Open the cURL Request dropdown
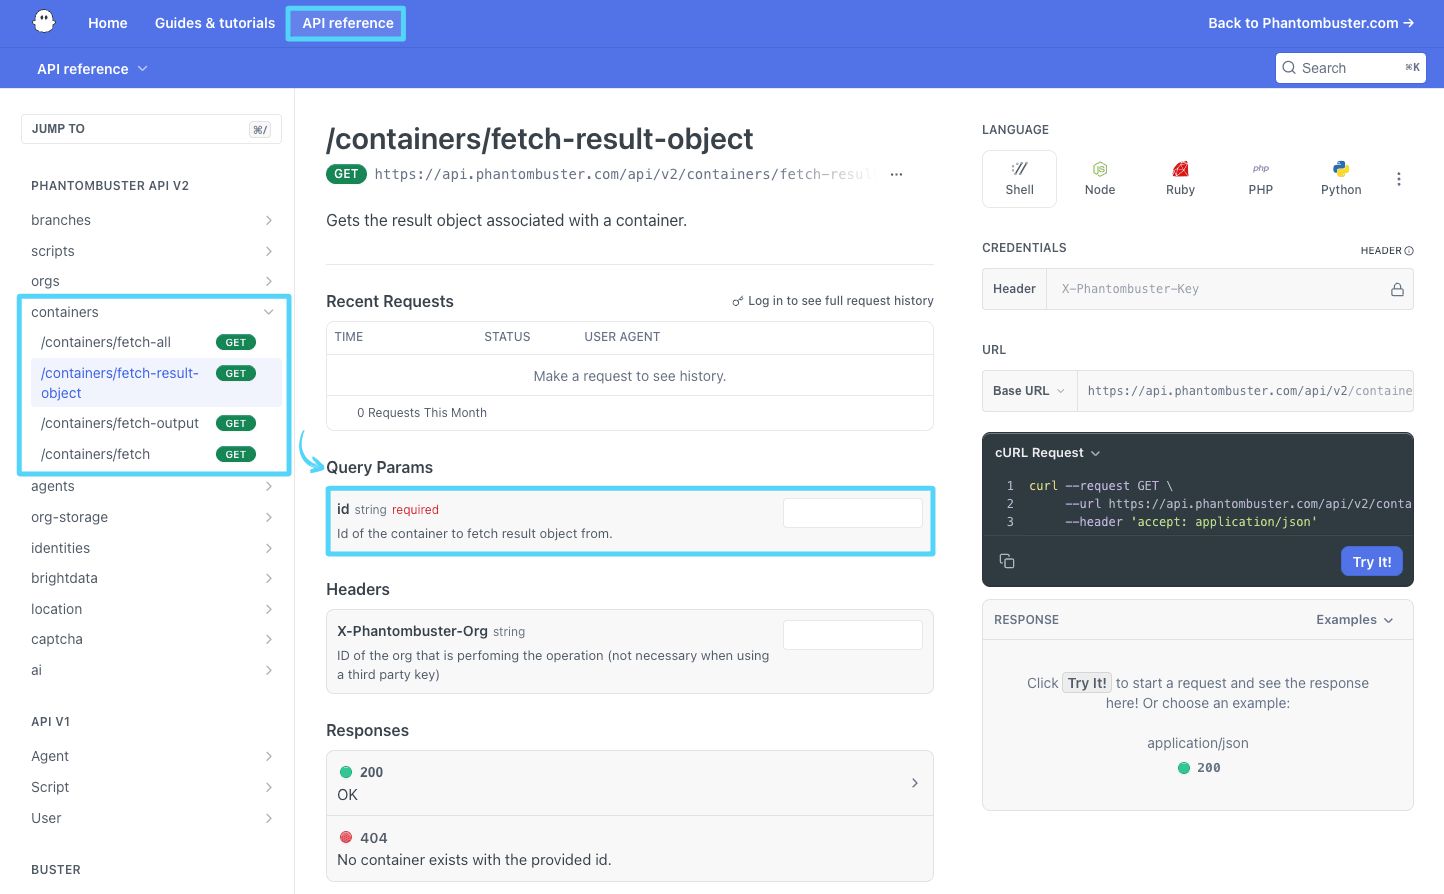 [1047, 453]
